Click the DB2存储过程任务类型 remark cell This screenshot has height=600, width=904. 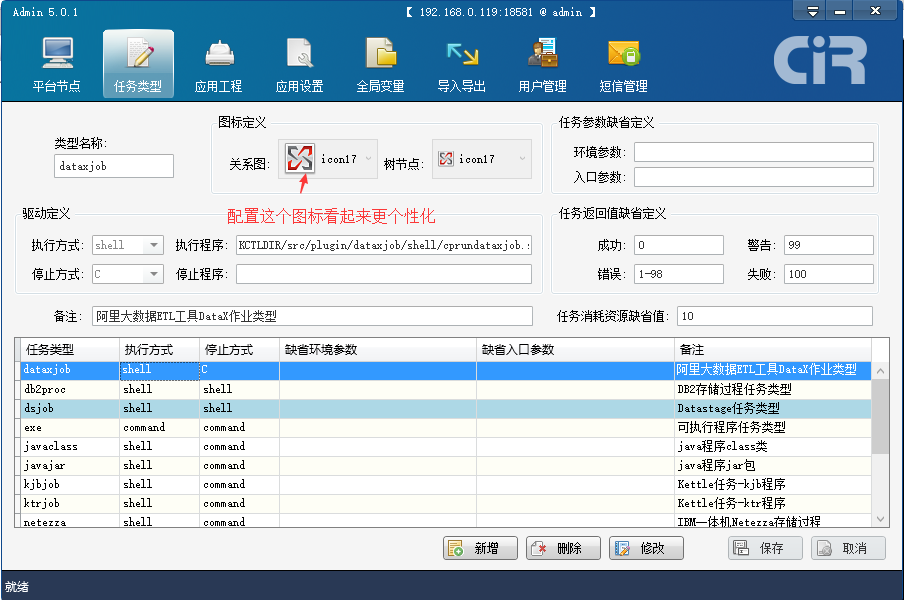click(x=773, y=389)
